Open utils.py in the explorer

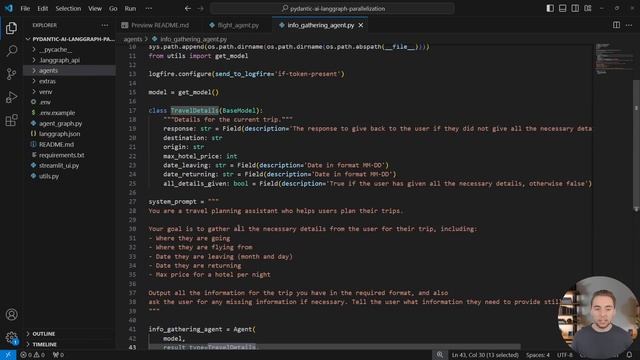tap(69, 176)
